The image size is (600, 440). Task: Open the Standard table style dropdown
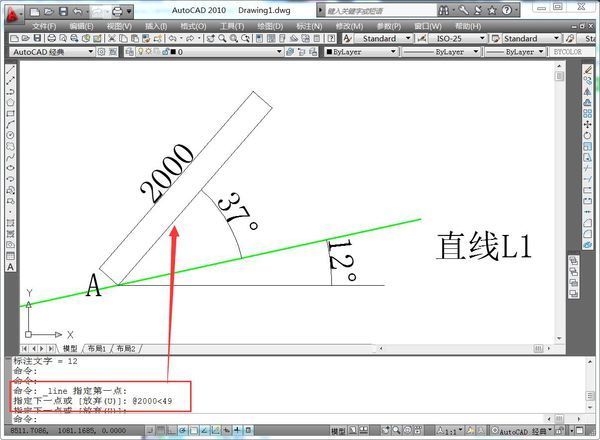pos(531,38)
